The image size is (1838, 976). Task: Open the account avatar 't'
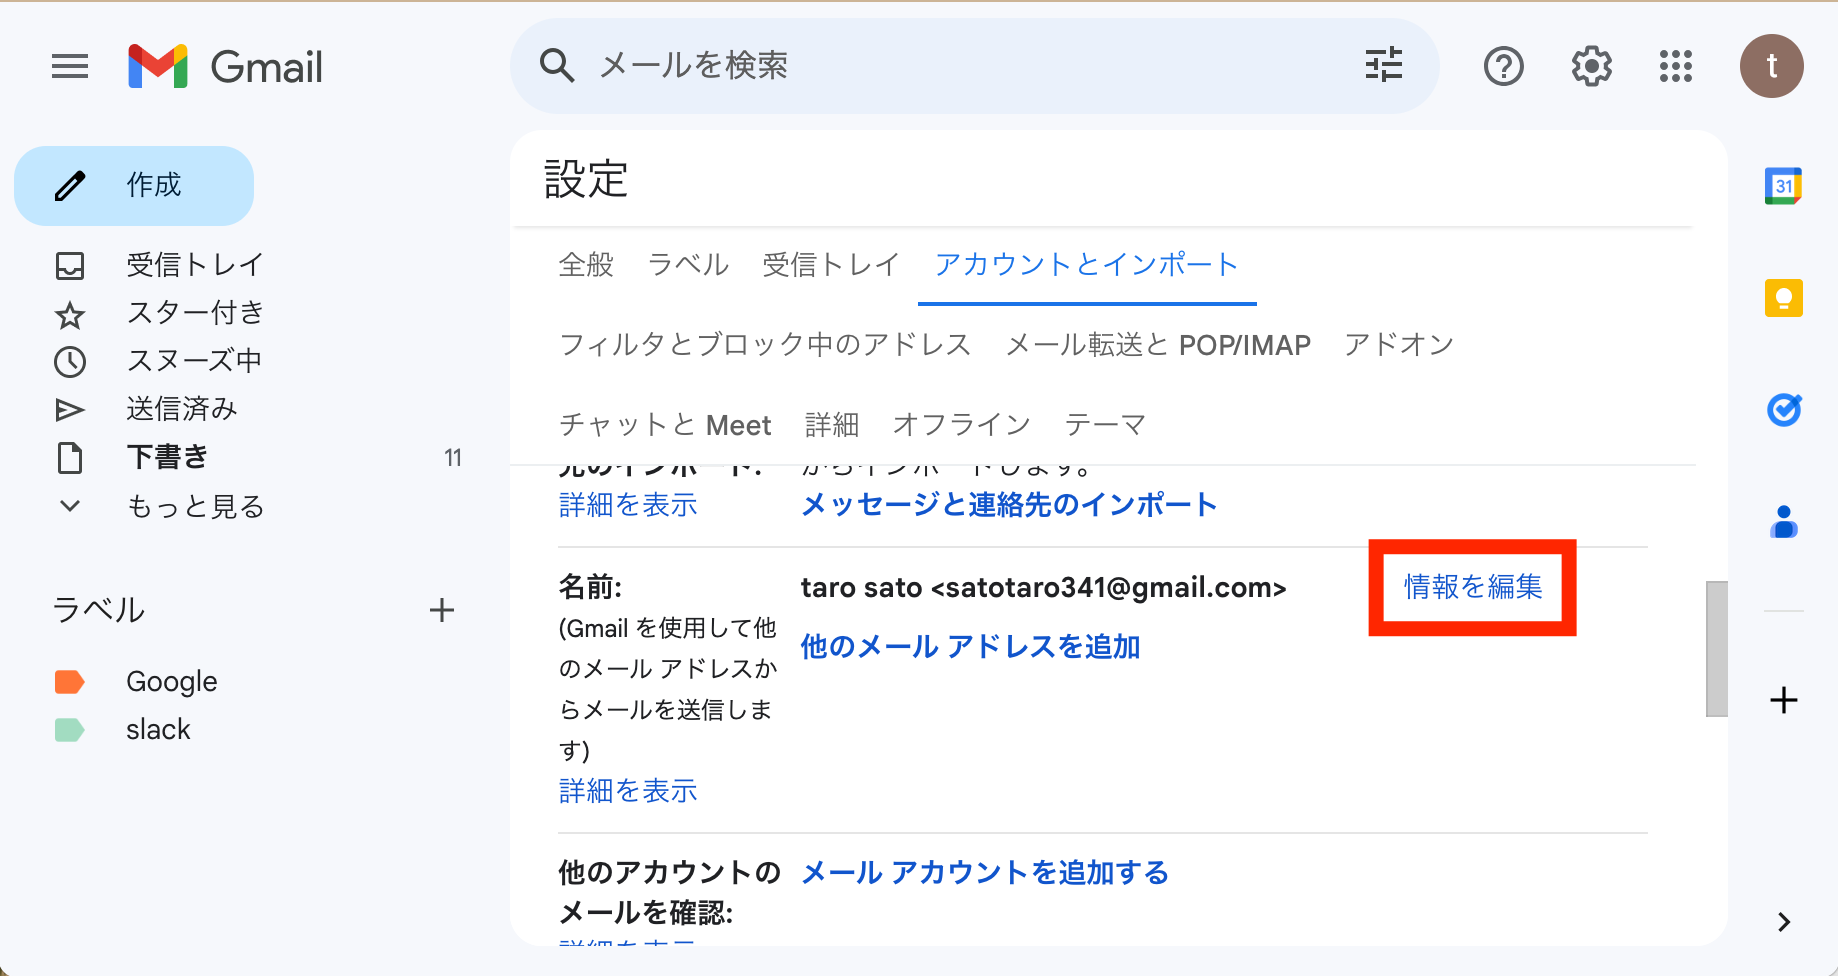[x=1771, y=66]
